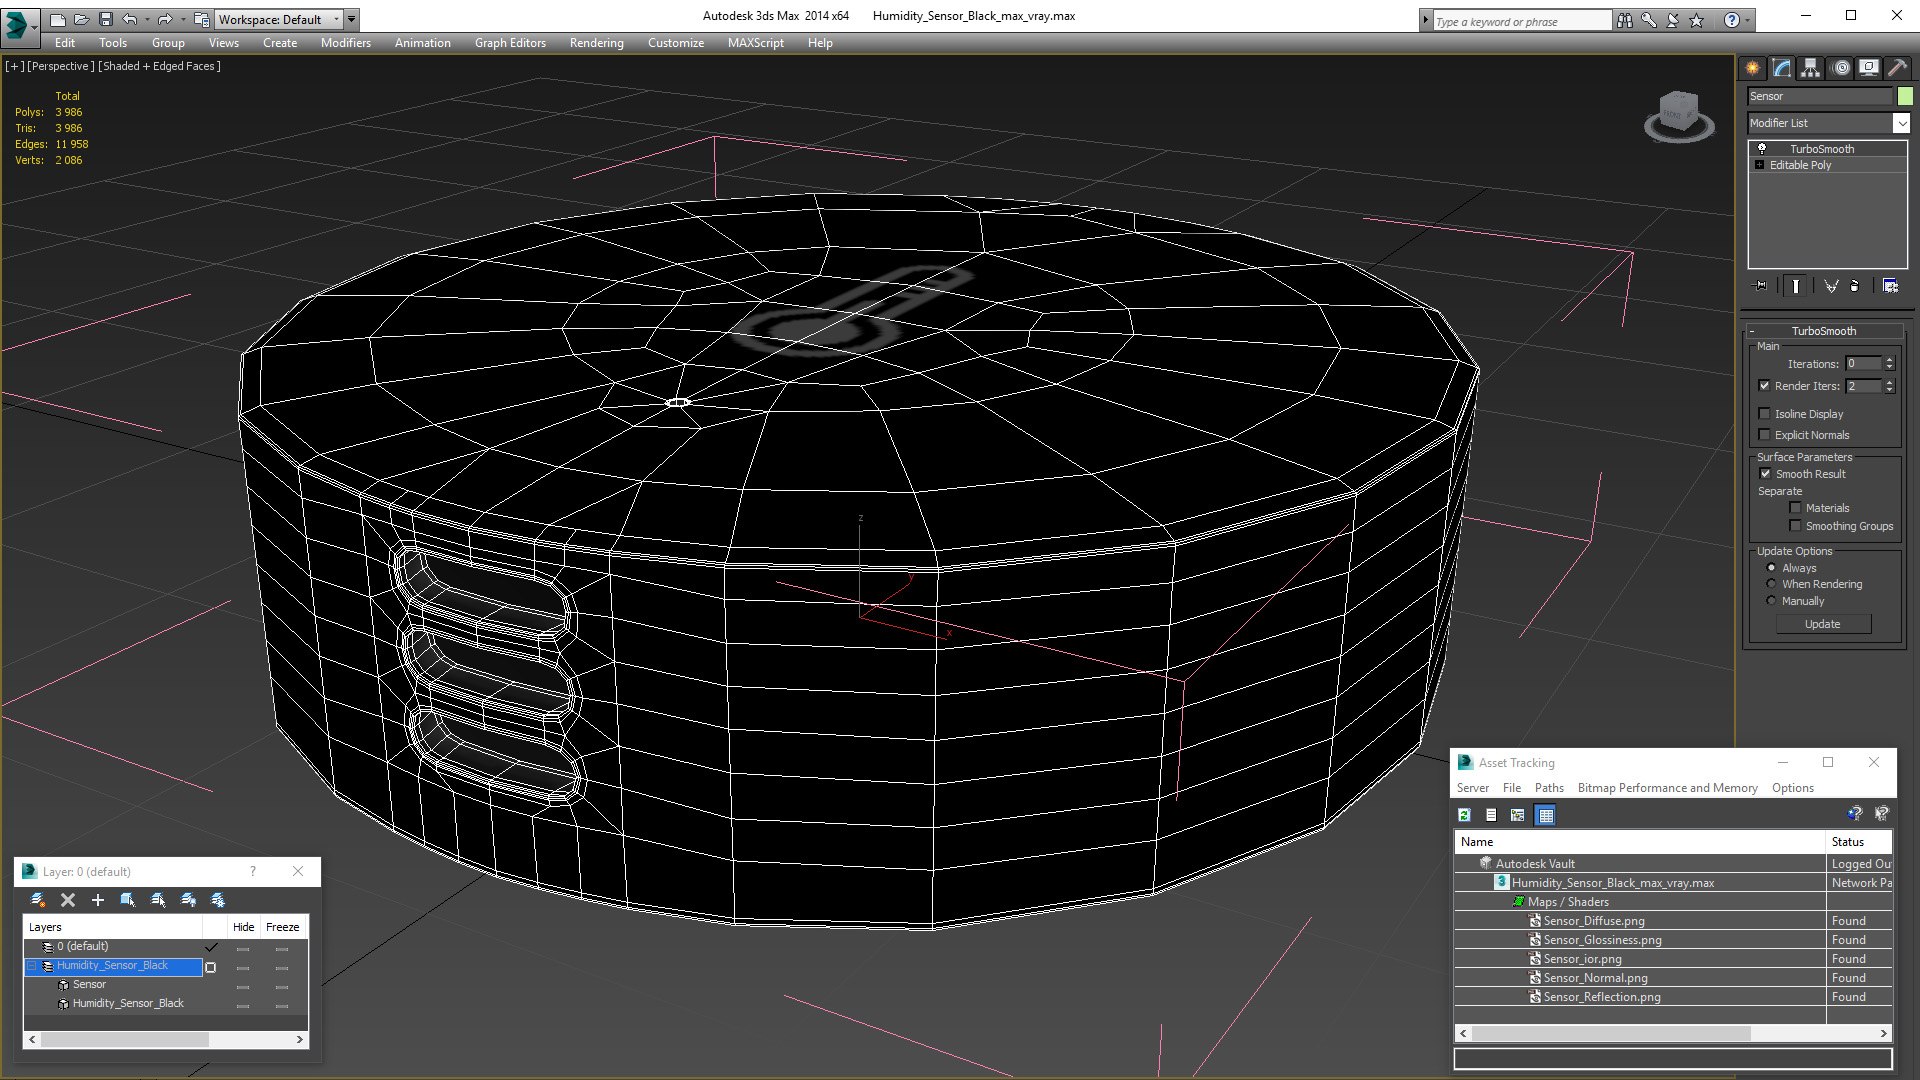The image size is (1920, 1080).
Task: Select the When Rendering radio option
Action: [x=1771, y=584]
